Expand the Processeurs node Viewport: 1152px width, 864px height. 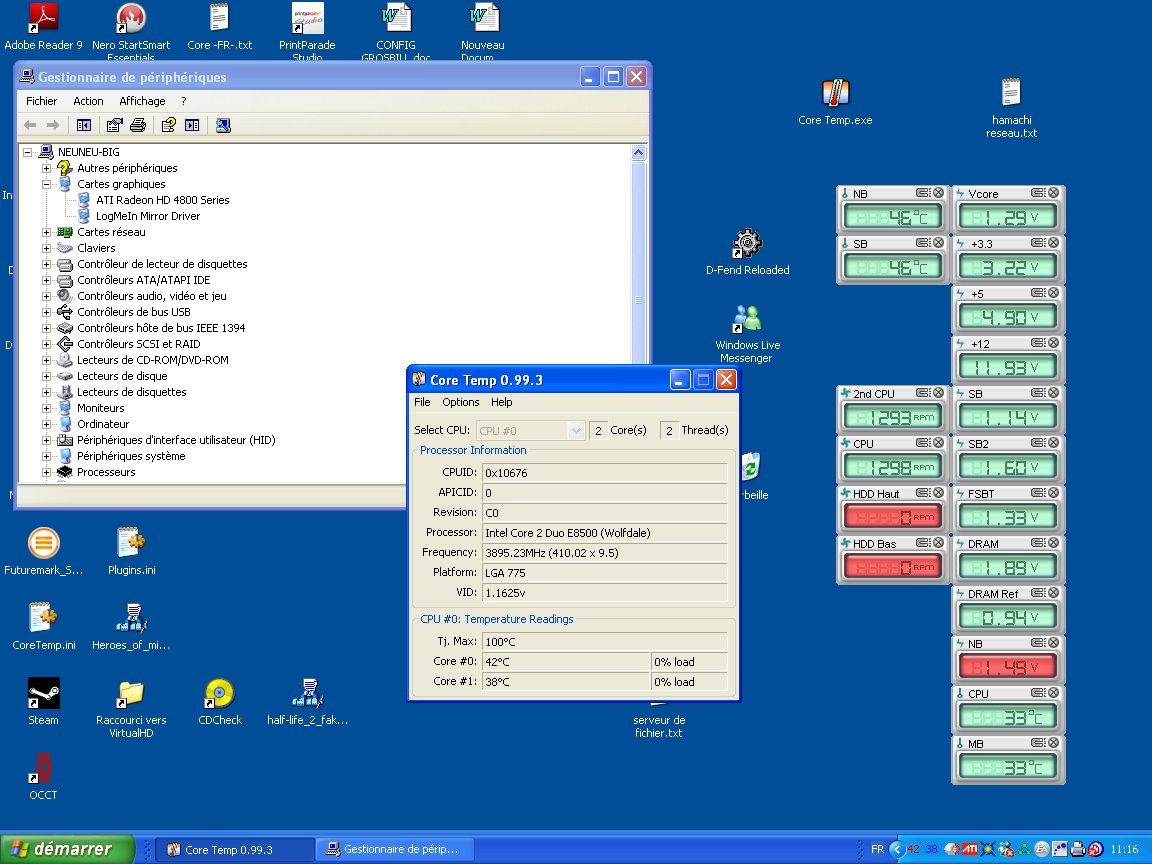point(46,472)
